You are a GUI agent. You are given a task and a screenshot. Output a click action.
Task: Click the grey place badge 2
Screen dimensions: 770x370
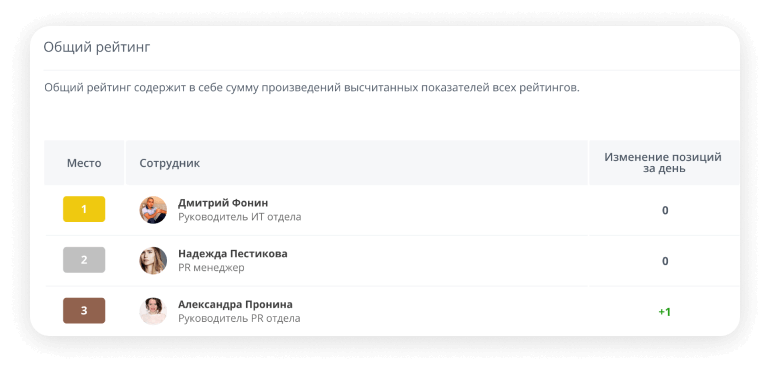(x=84, y=260)
